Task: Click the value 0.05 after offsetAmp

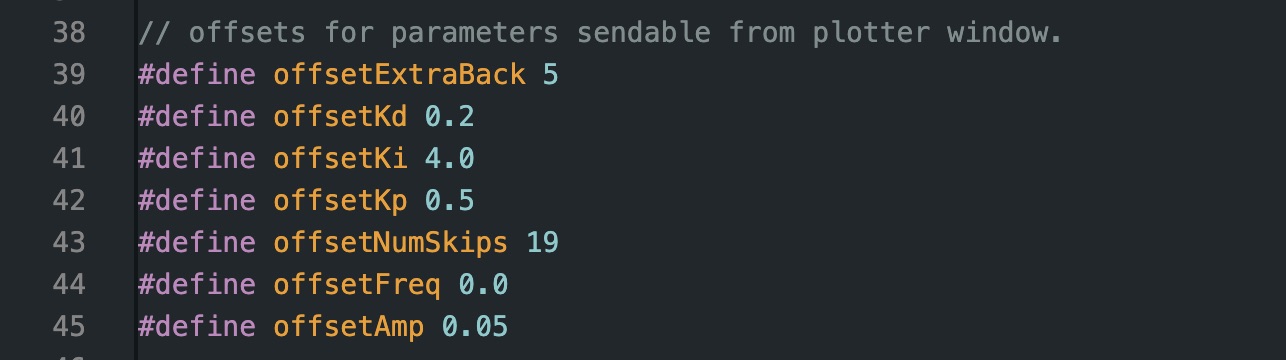Action: tap(475, 328)
